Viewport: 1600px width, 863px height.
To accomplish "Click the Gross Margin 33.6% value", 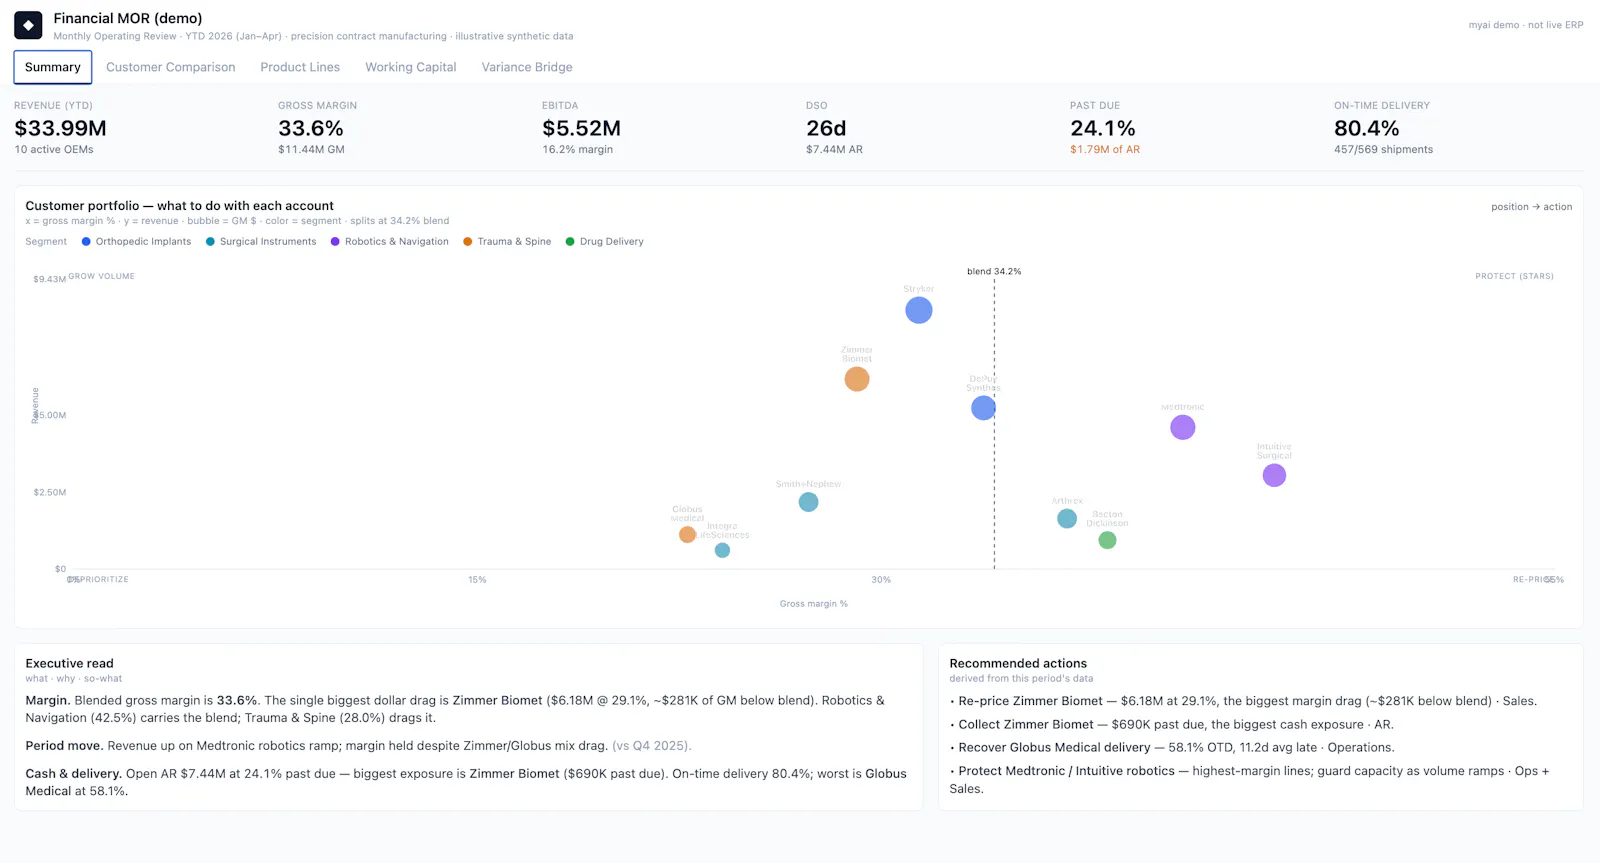I will click(311, 128).
